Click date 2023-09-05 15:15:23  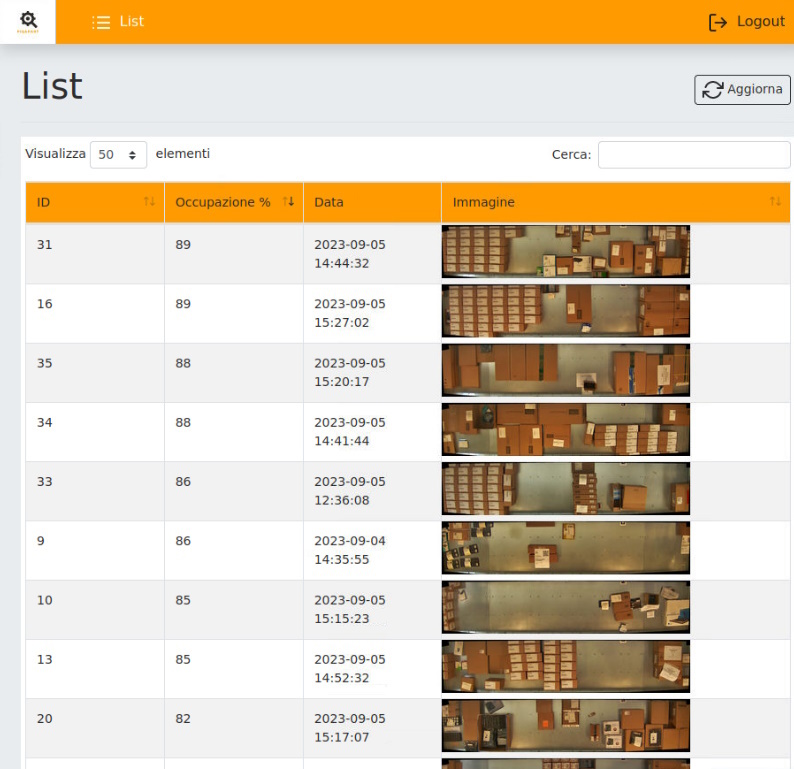click(x=350, y=610)
